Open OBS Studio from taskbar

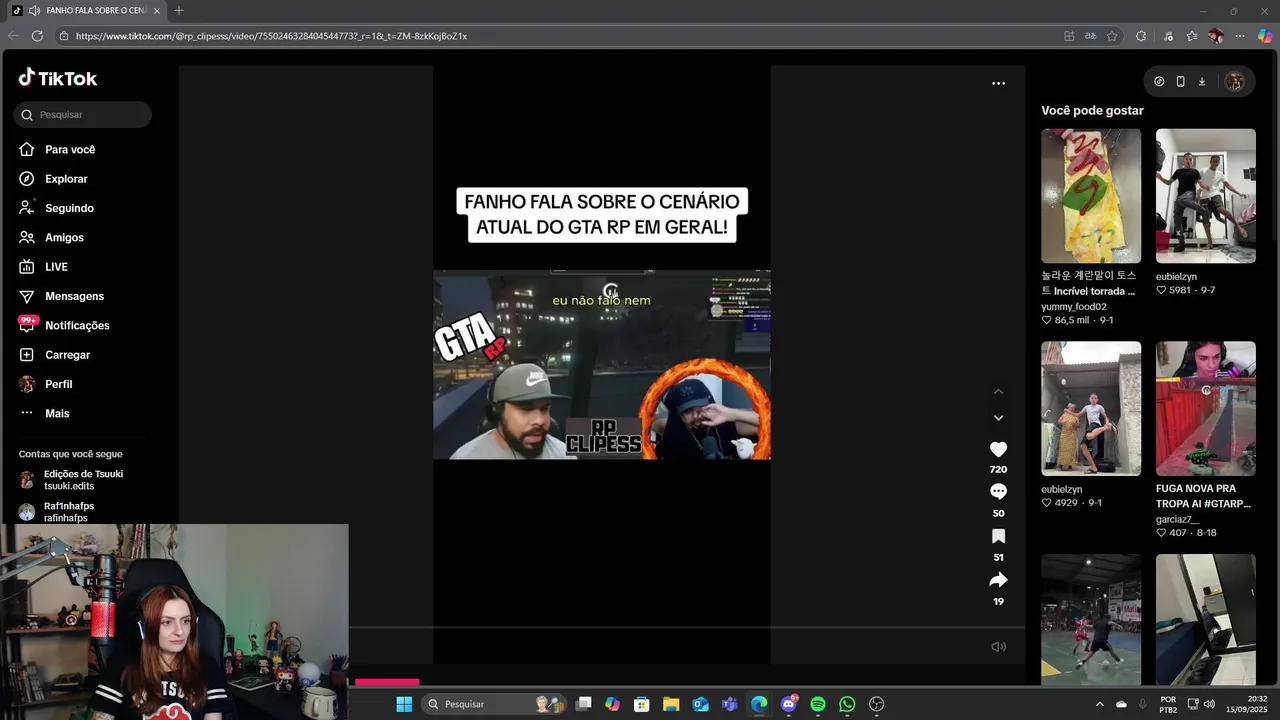click(x=877, y=704)
